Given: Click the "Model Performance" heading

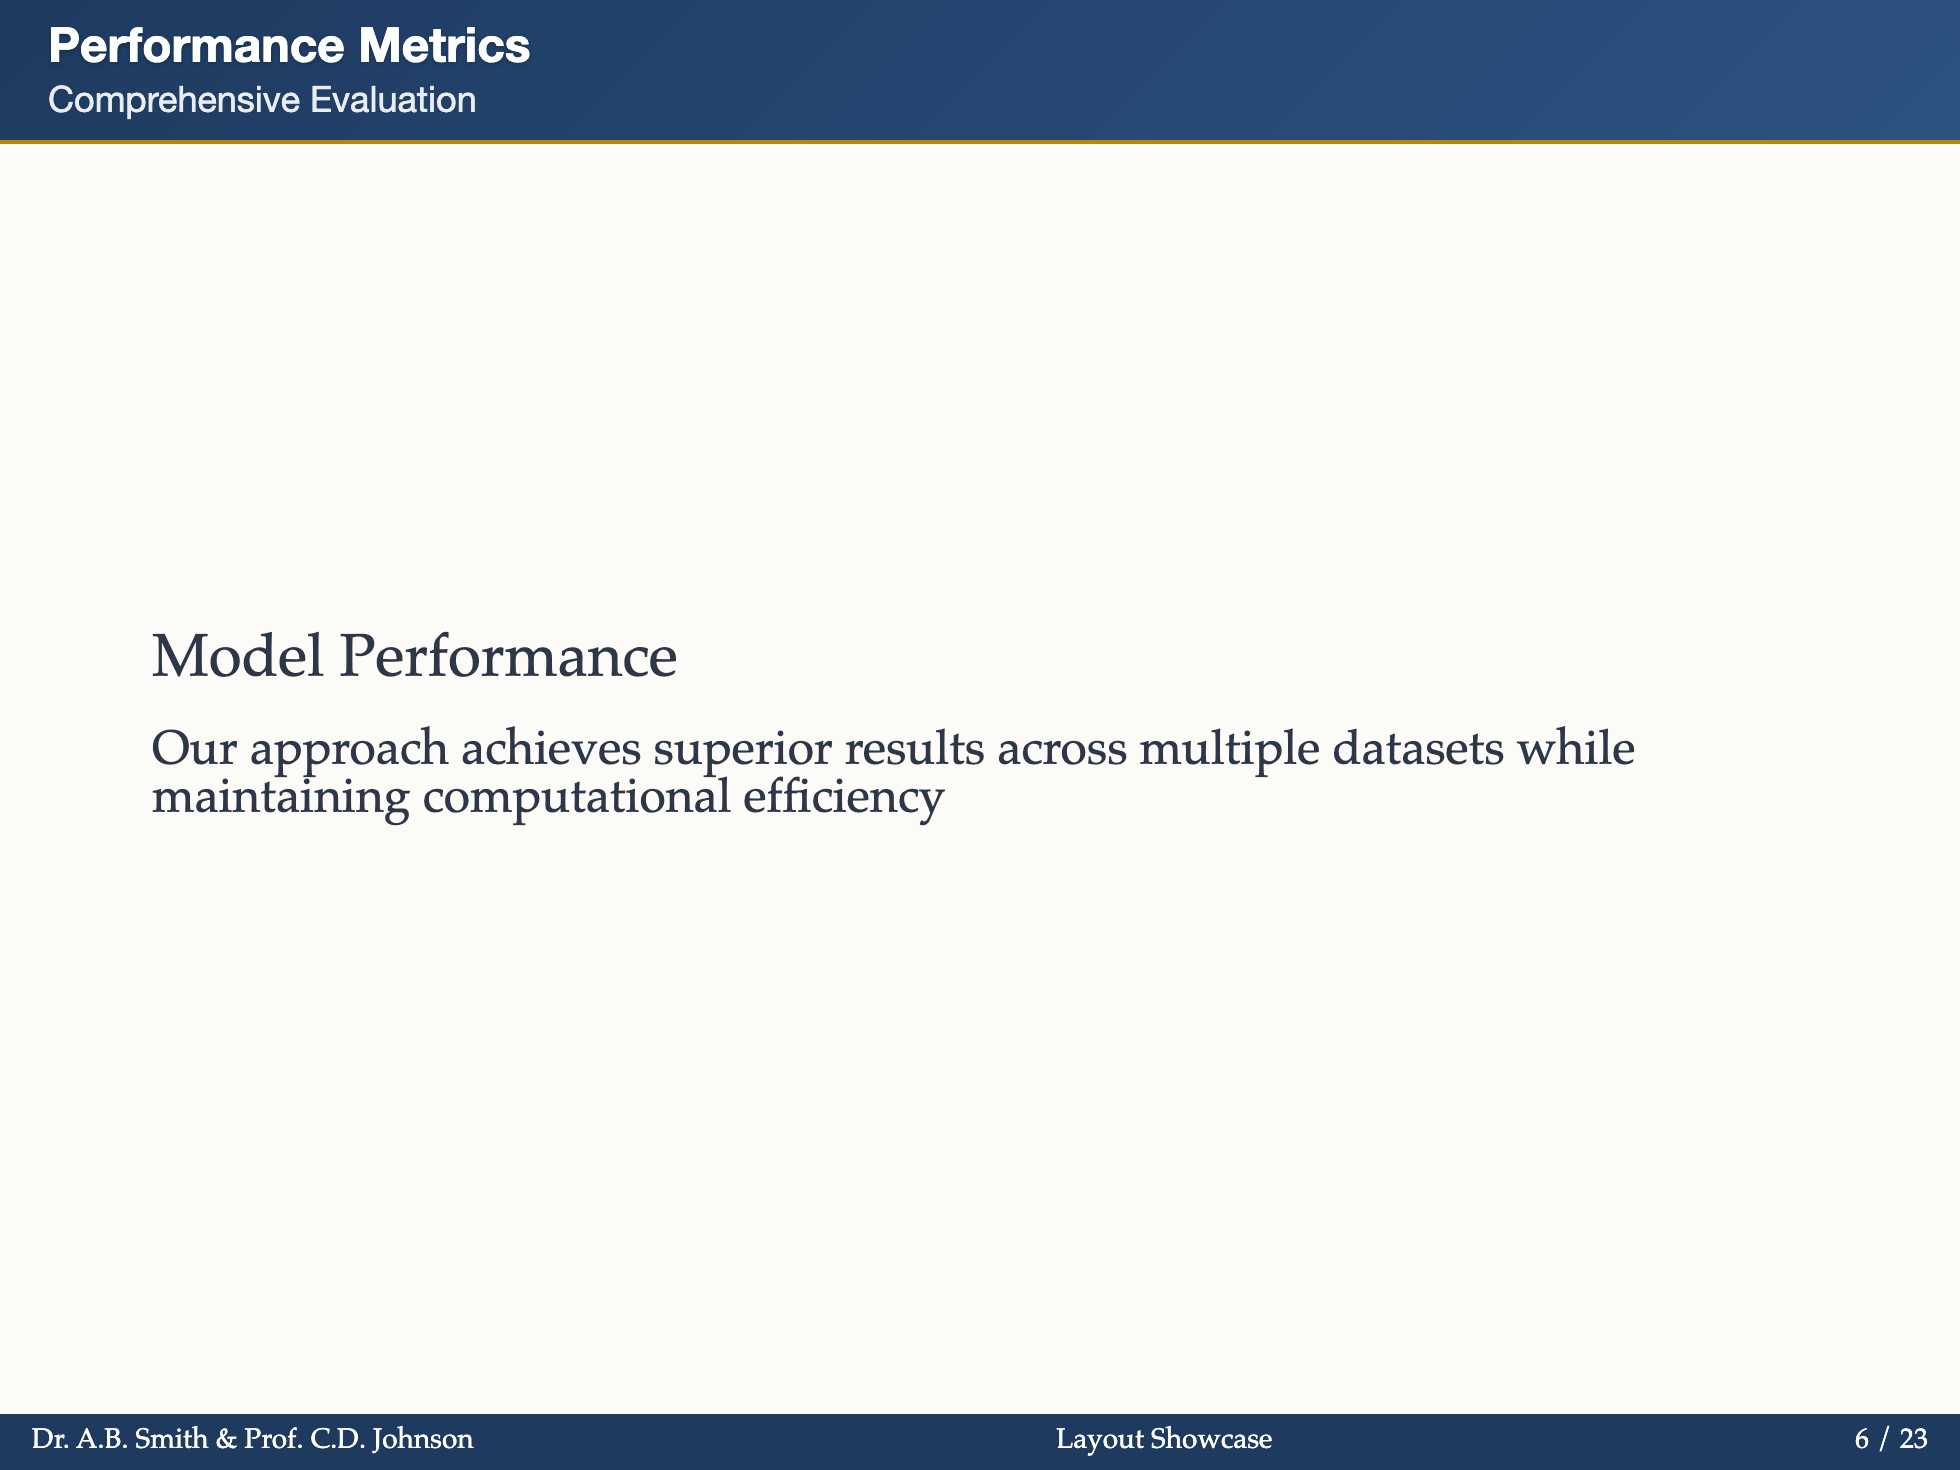Looking at the screenshot, I should (414, 657).
